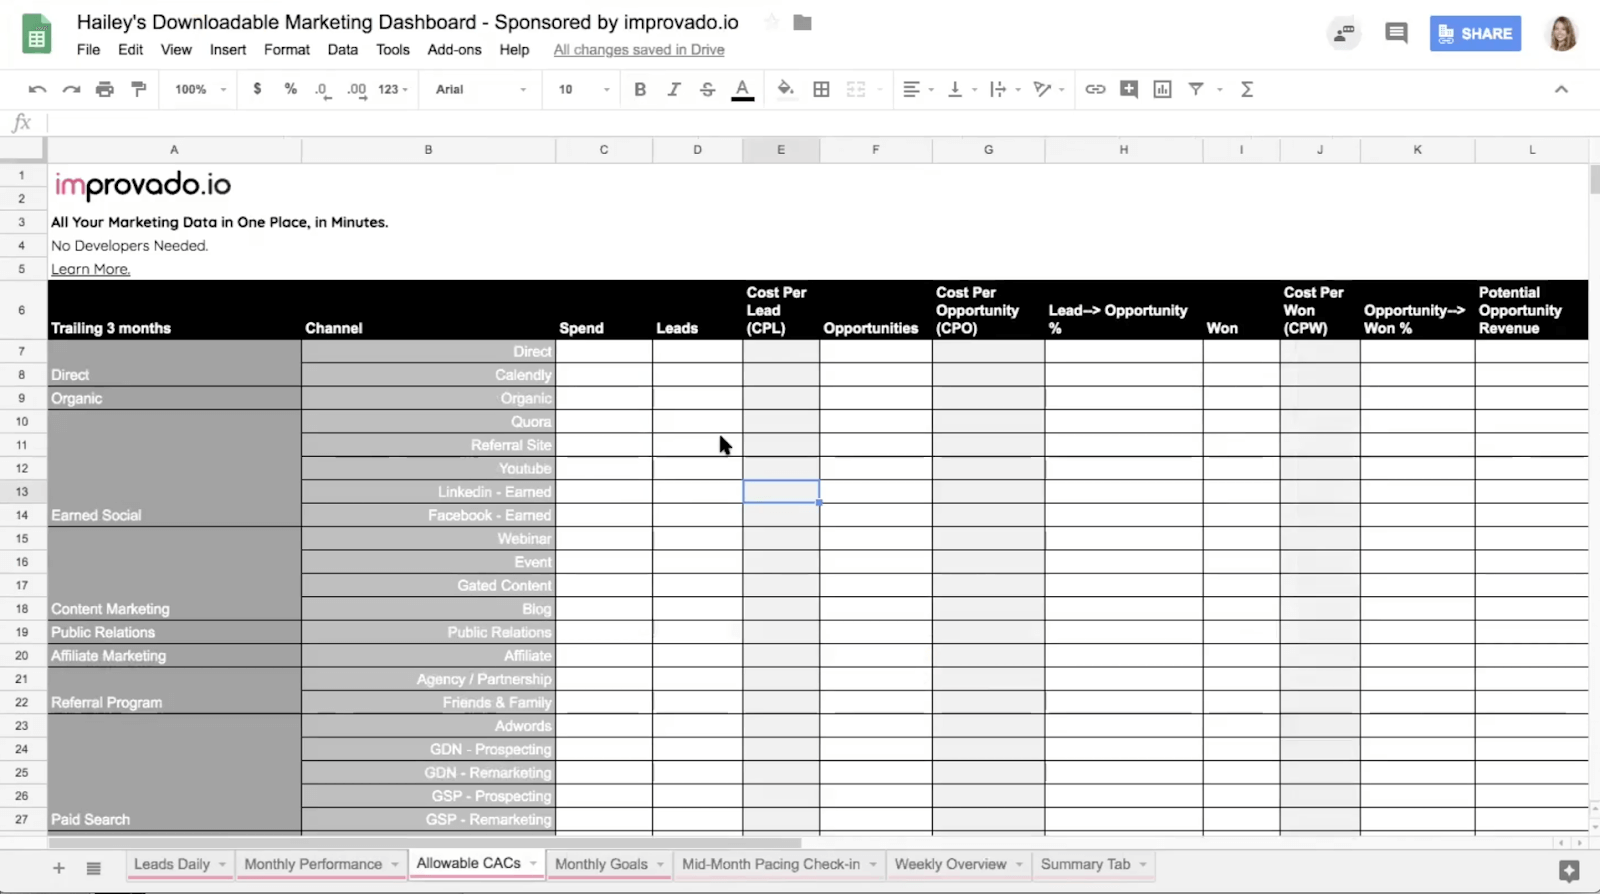Image resolution: width=1600 pixels, height=894 pixels.
Task: Open text rotation dropdown
Action: [1048, 89]
